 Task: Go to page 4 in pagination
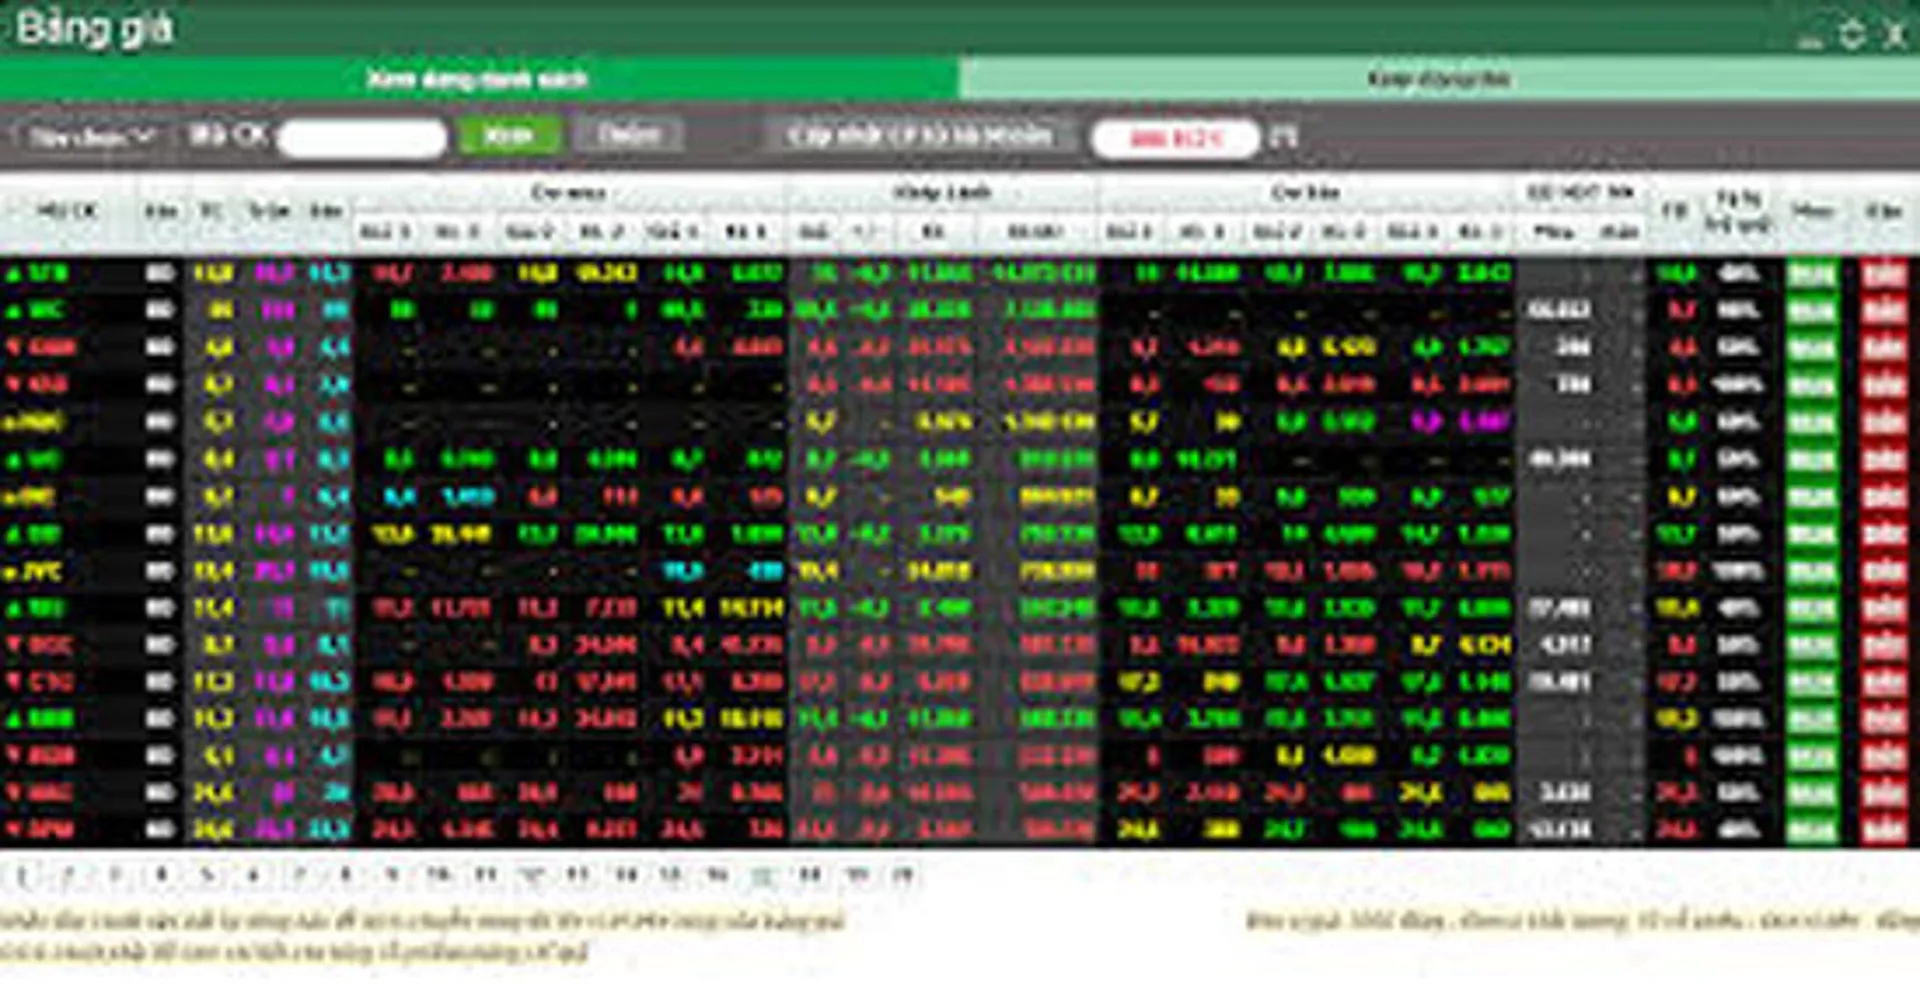coord(161,876)
